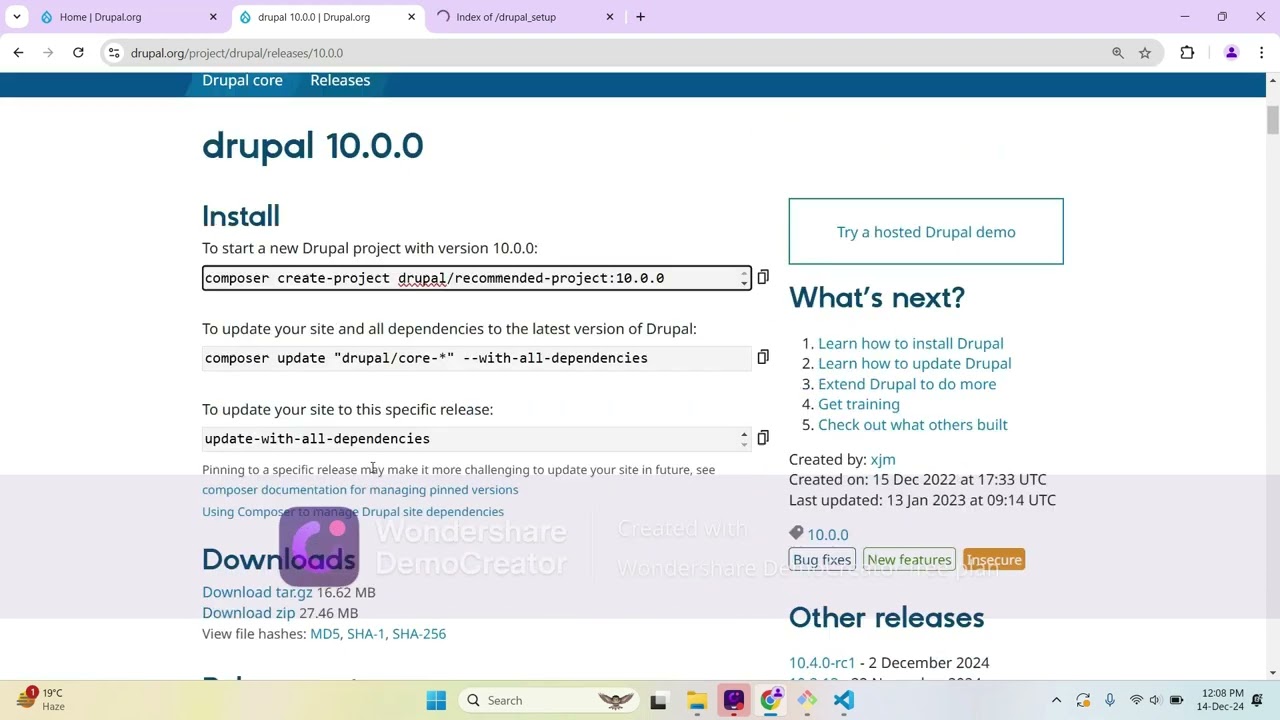1280x720 pixels.
Task: Show hidden system tray icons
Action: (x=1056, y=700)
